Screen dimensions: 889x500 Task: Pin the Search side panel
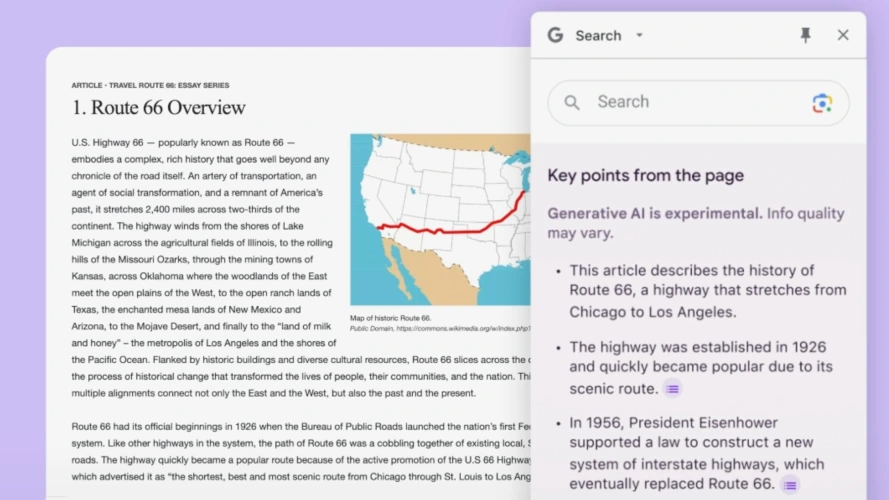pos(806,35)
